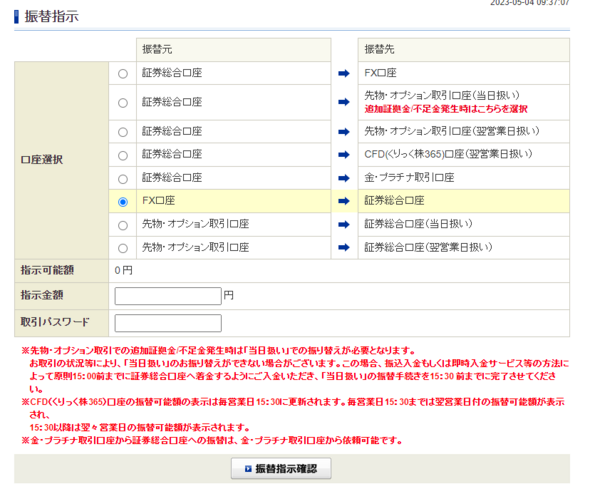Click arrow icon next to 証券総合口座(当日扱い)

[x=344, y=224]
